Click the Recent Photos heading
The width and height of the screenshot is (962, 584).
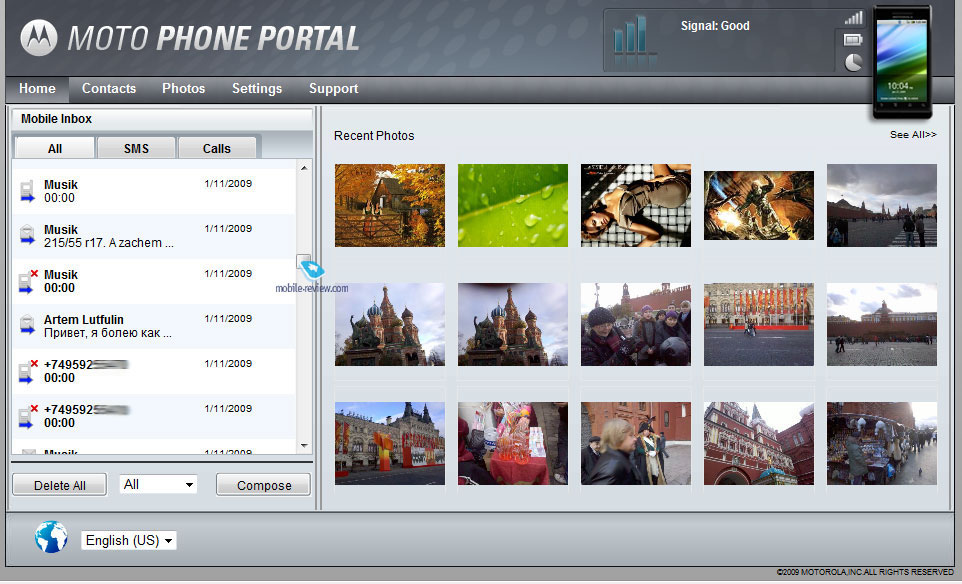click(374, 136)
